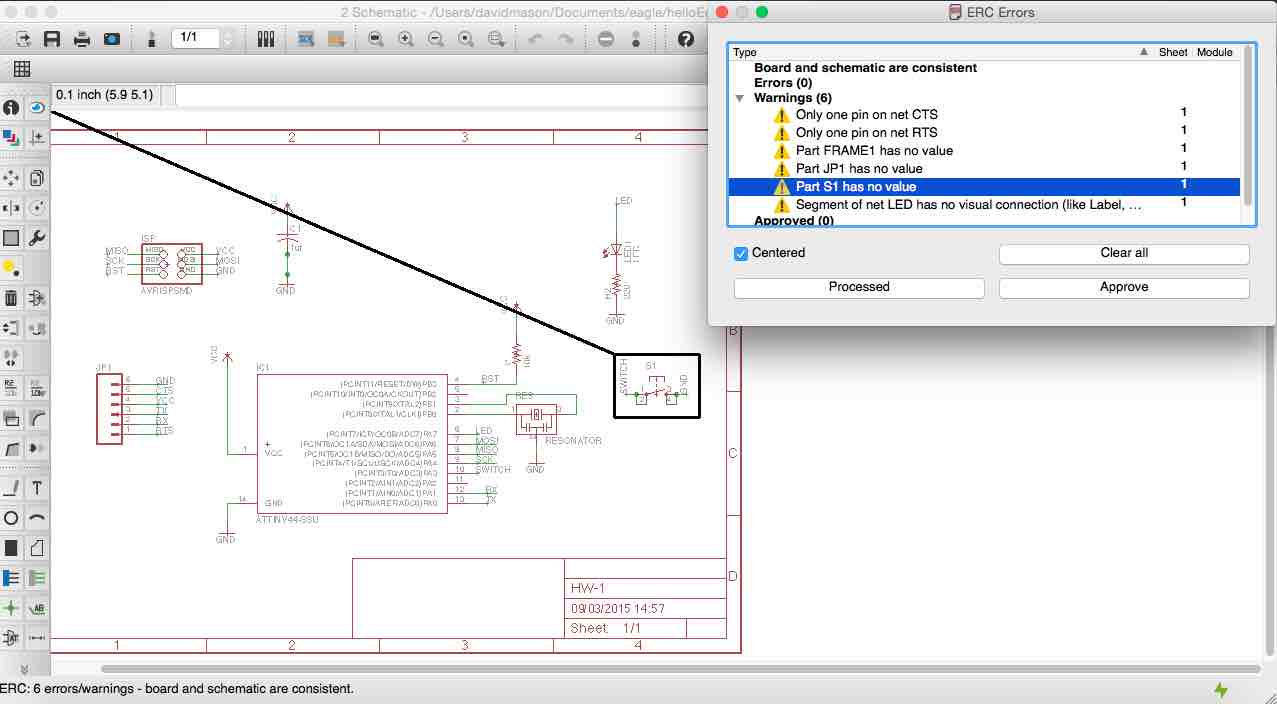Screen dimensions: 1277x704
Task: Click the Grid settings icon
Action: 22,69
